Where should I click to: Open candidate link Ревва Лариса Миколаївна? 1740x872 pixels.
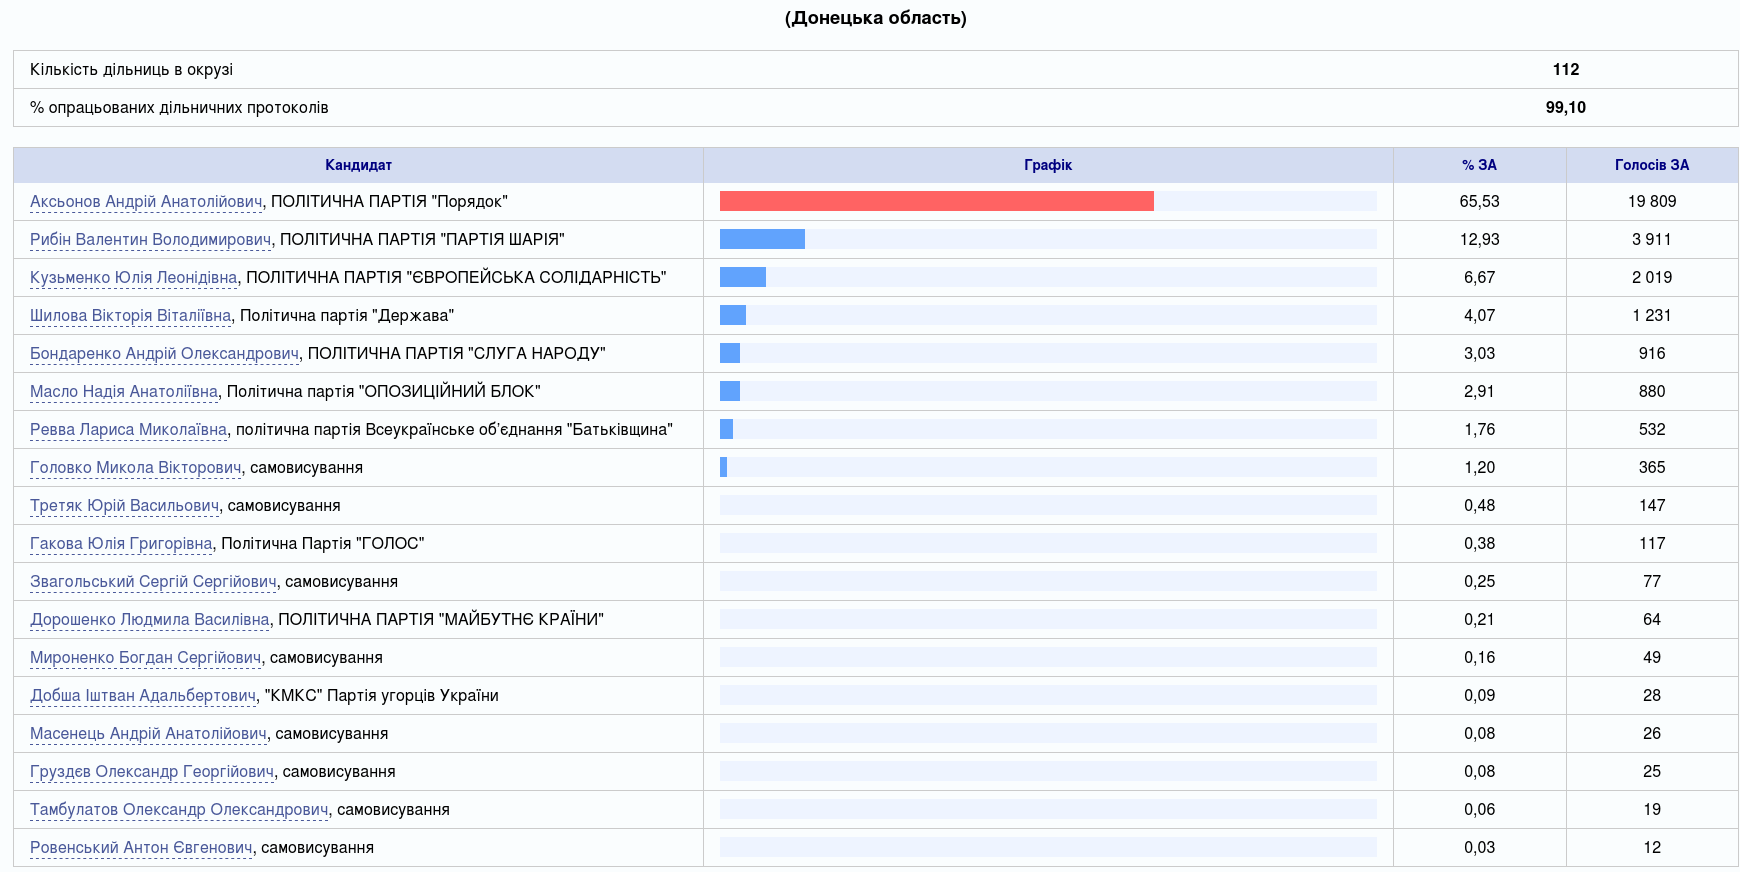point(129,429)
